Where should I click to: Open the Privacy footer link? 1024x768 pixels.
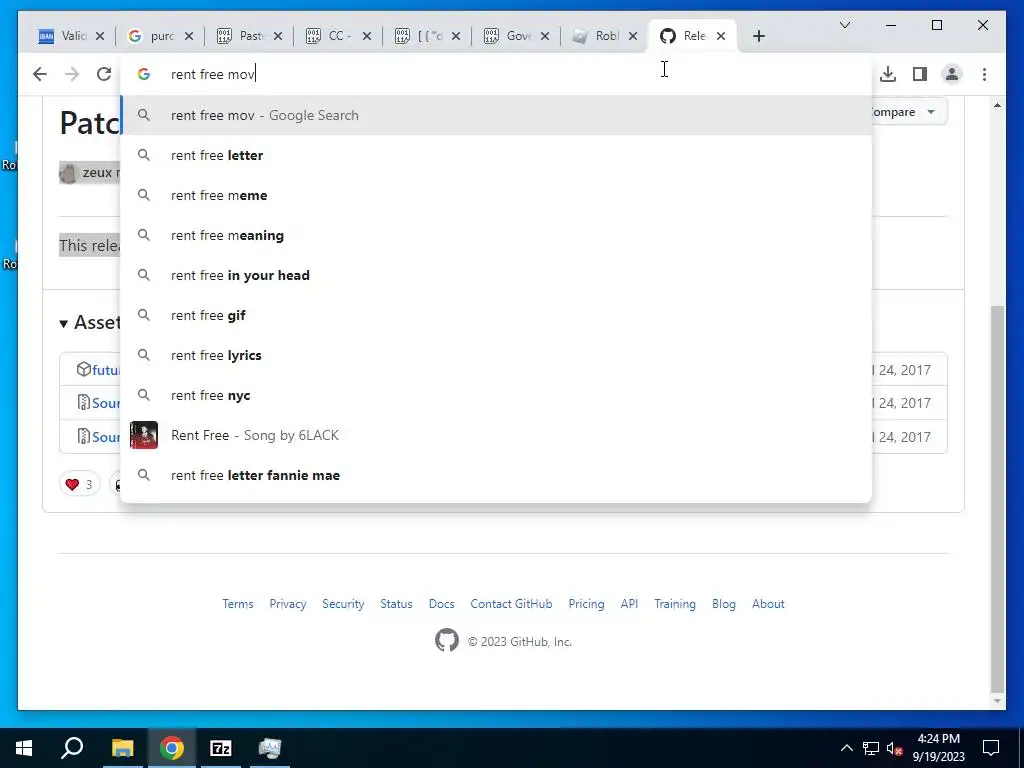tap(287, 604)
